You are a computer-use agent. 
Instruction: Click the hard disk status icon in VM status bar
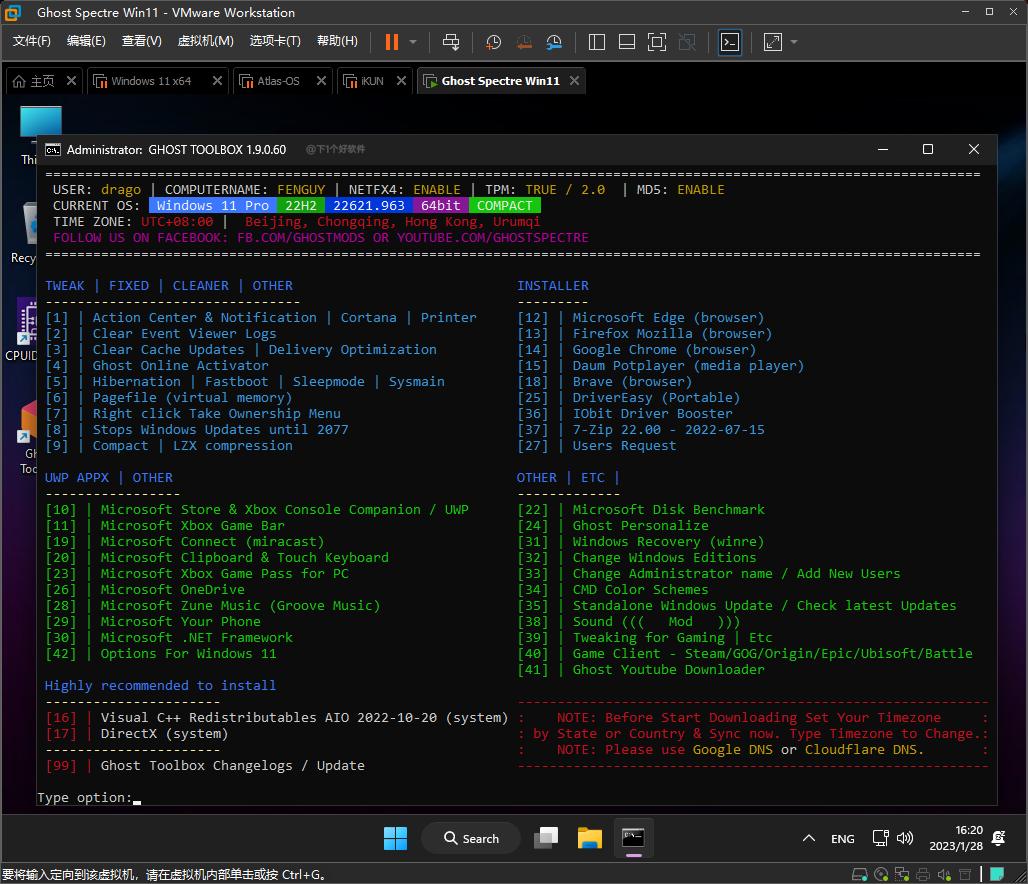[859, 873]
